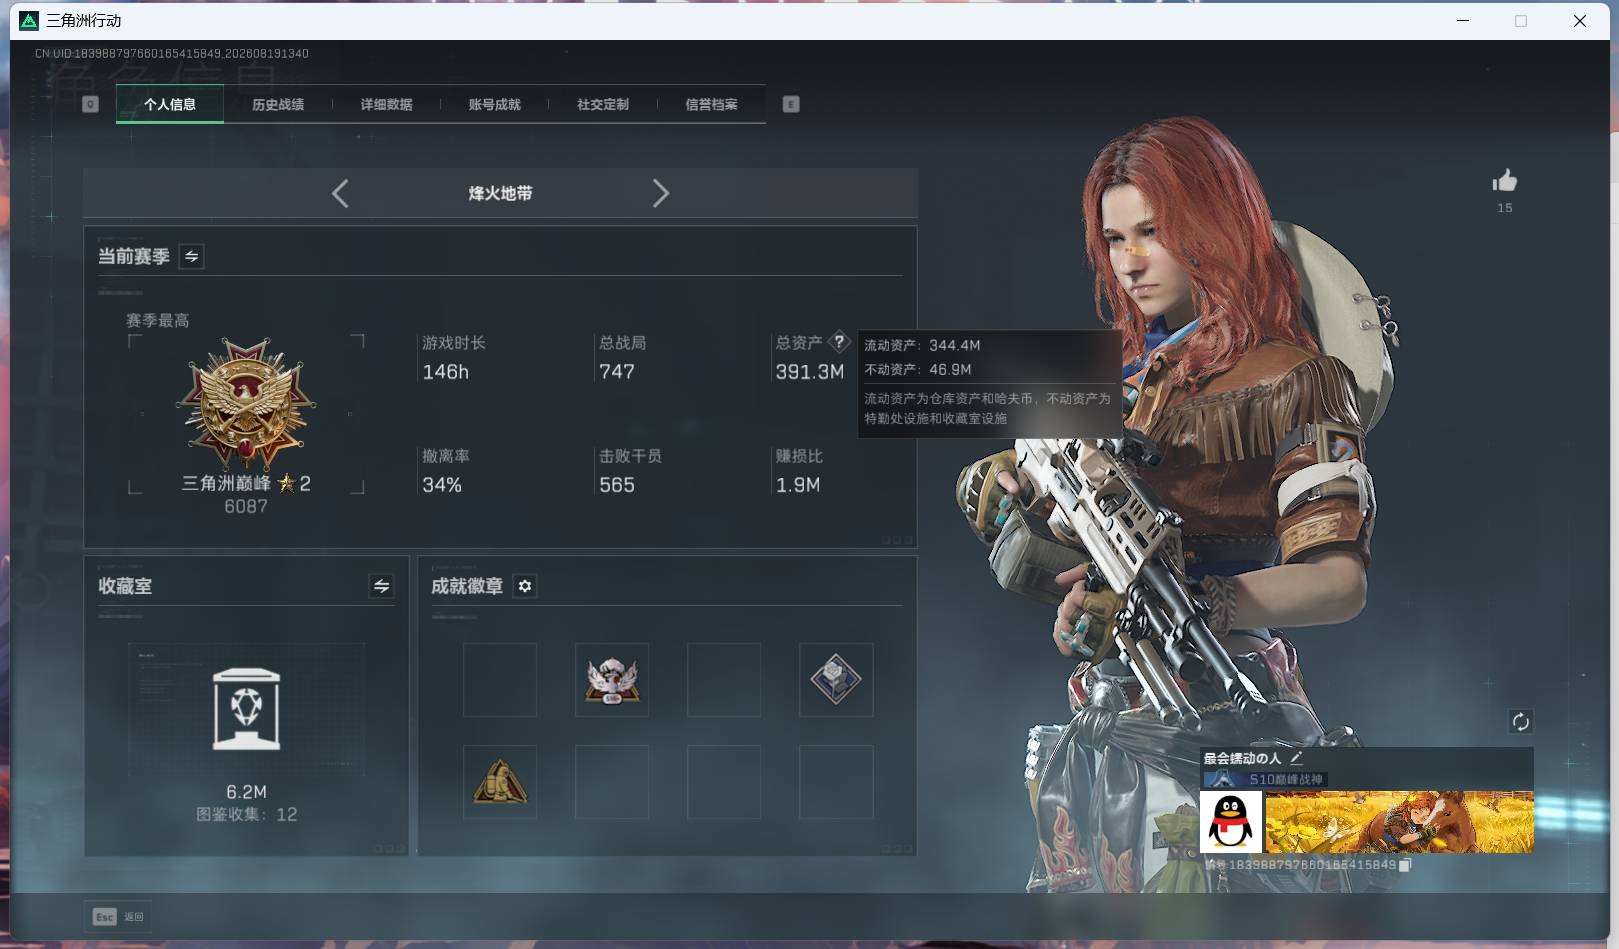Click the Esc 返回 back button
This screenshot has height=949, width=1619.
[x=119, y=917]
